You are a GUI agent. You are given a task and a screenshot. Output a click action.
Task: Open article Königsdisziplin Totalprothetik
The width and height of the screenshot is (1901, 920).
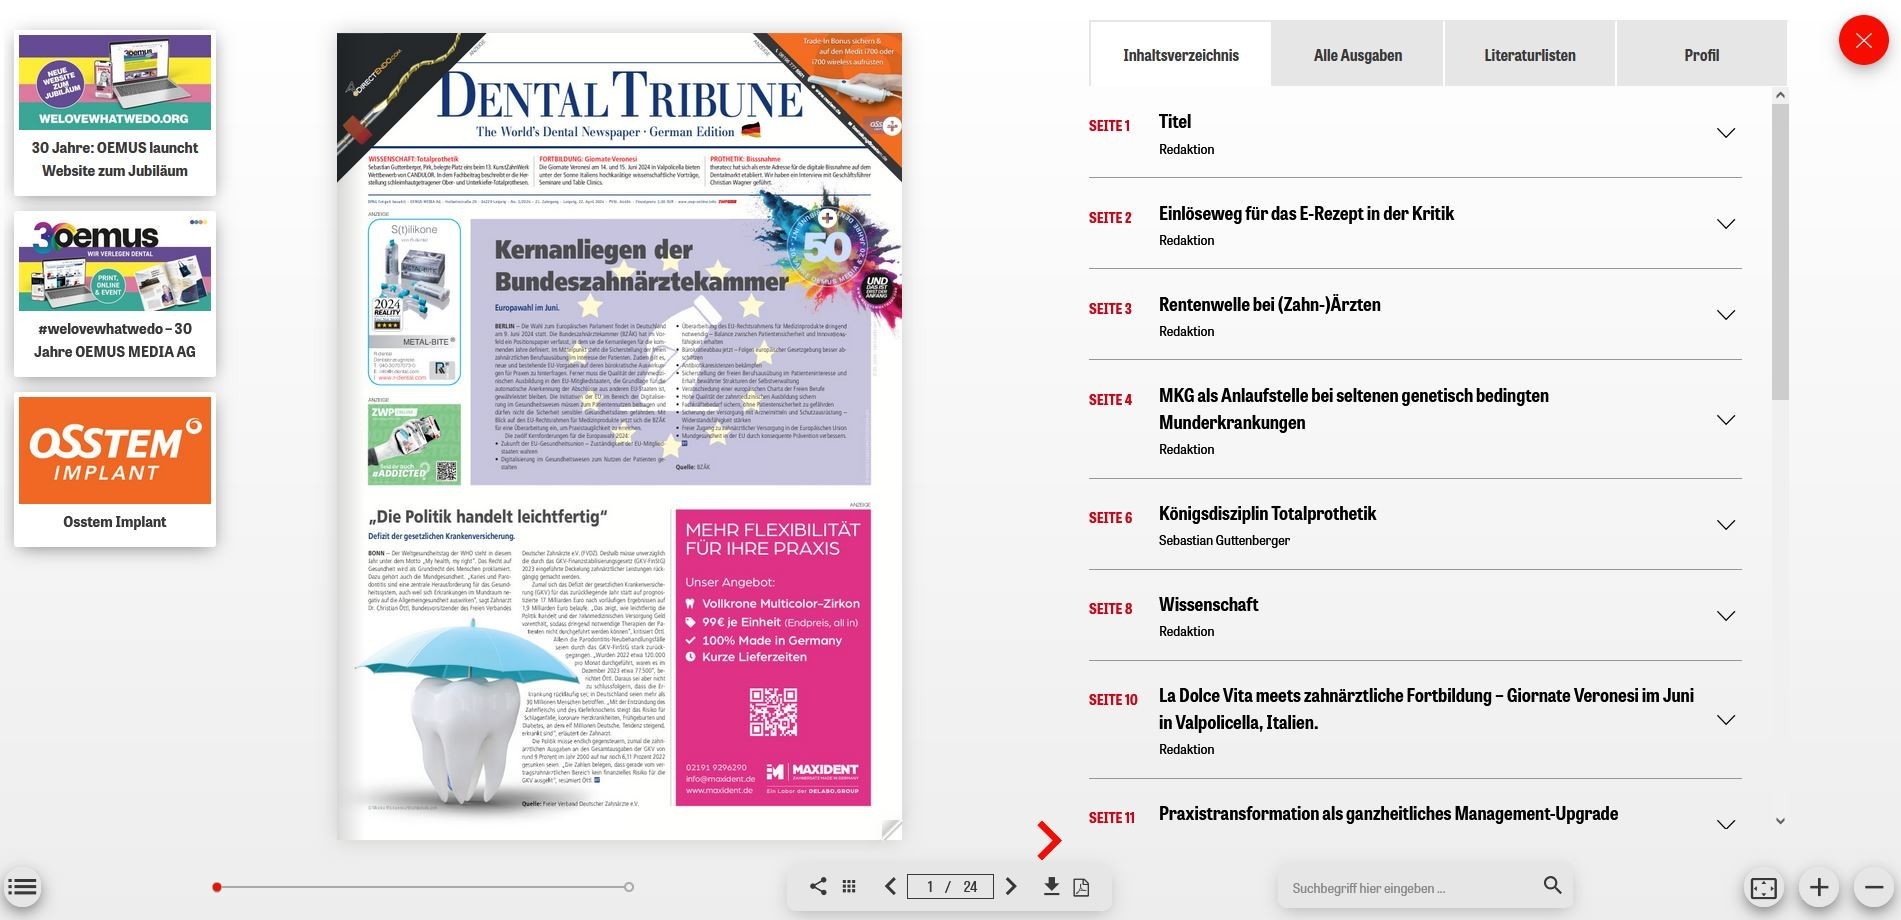click(1267, 513)
